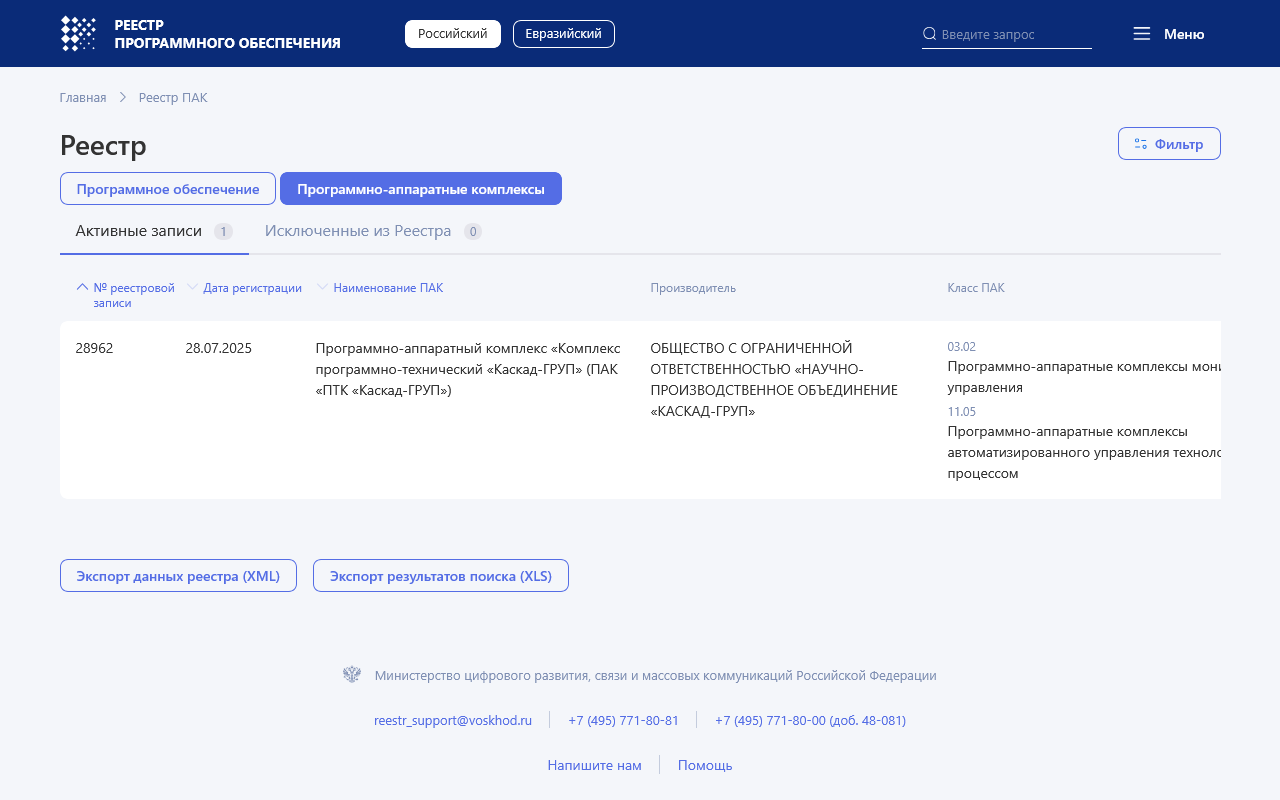The height and width of the screenshot is (800, 1280).
Task: Export registry data as XML
Action: (178, 575)
